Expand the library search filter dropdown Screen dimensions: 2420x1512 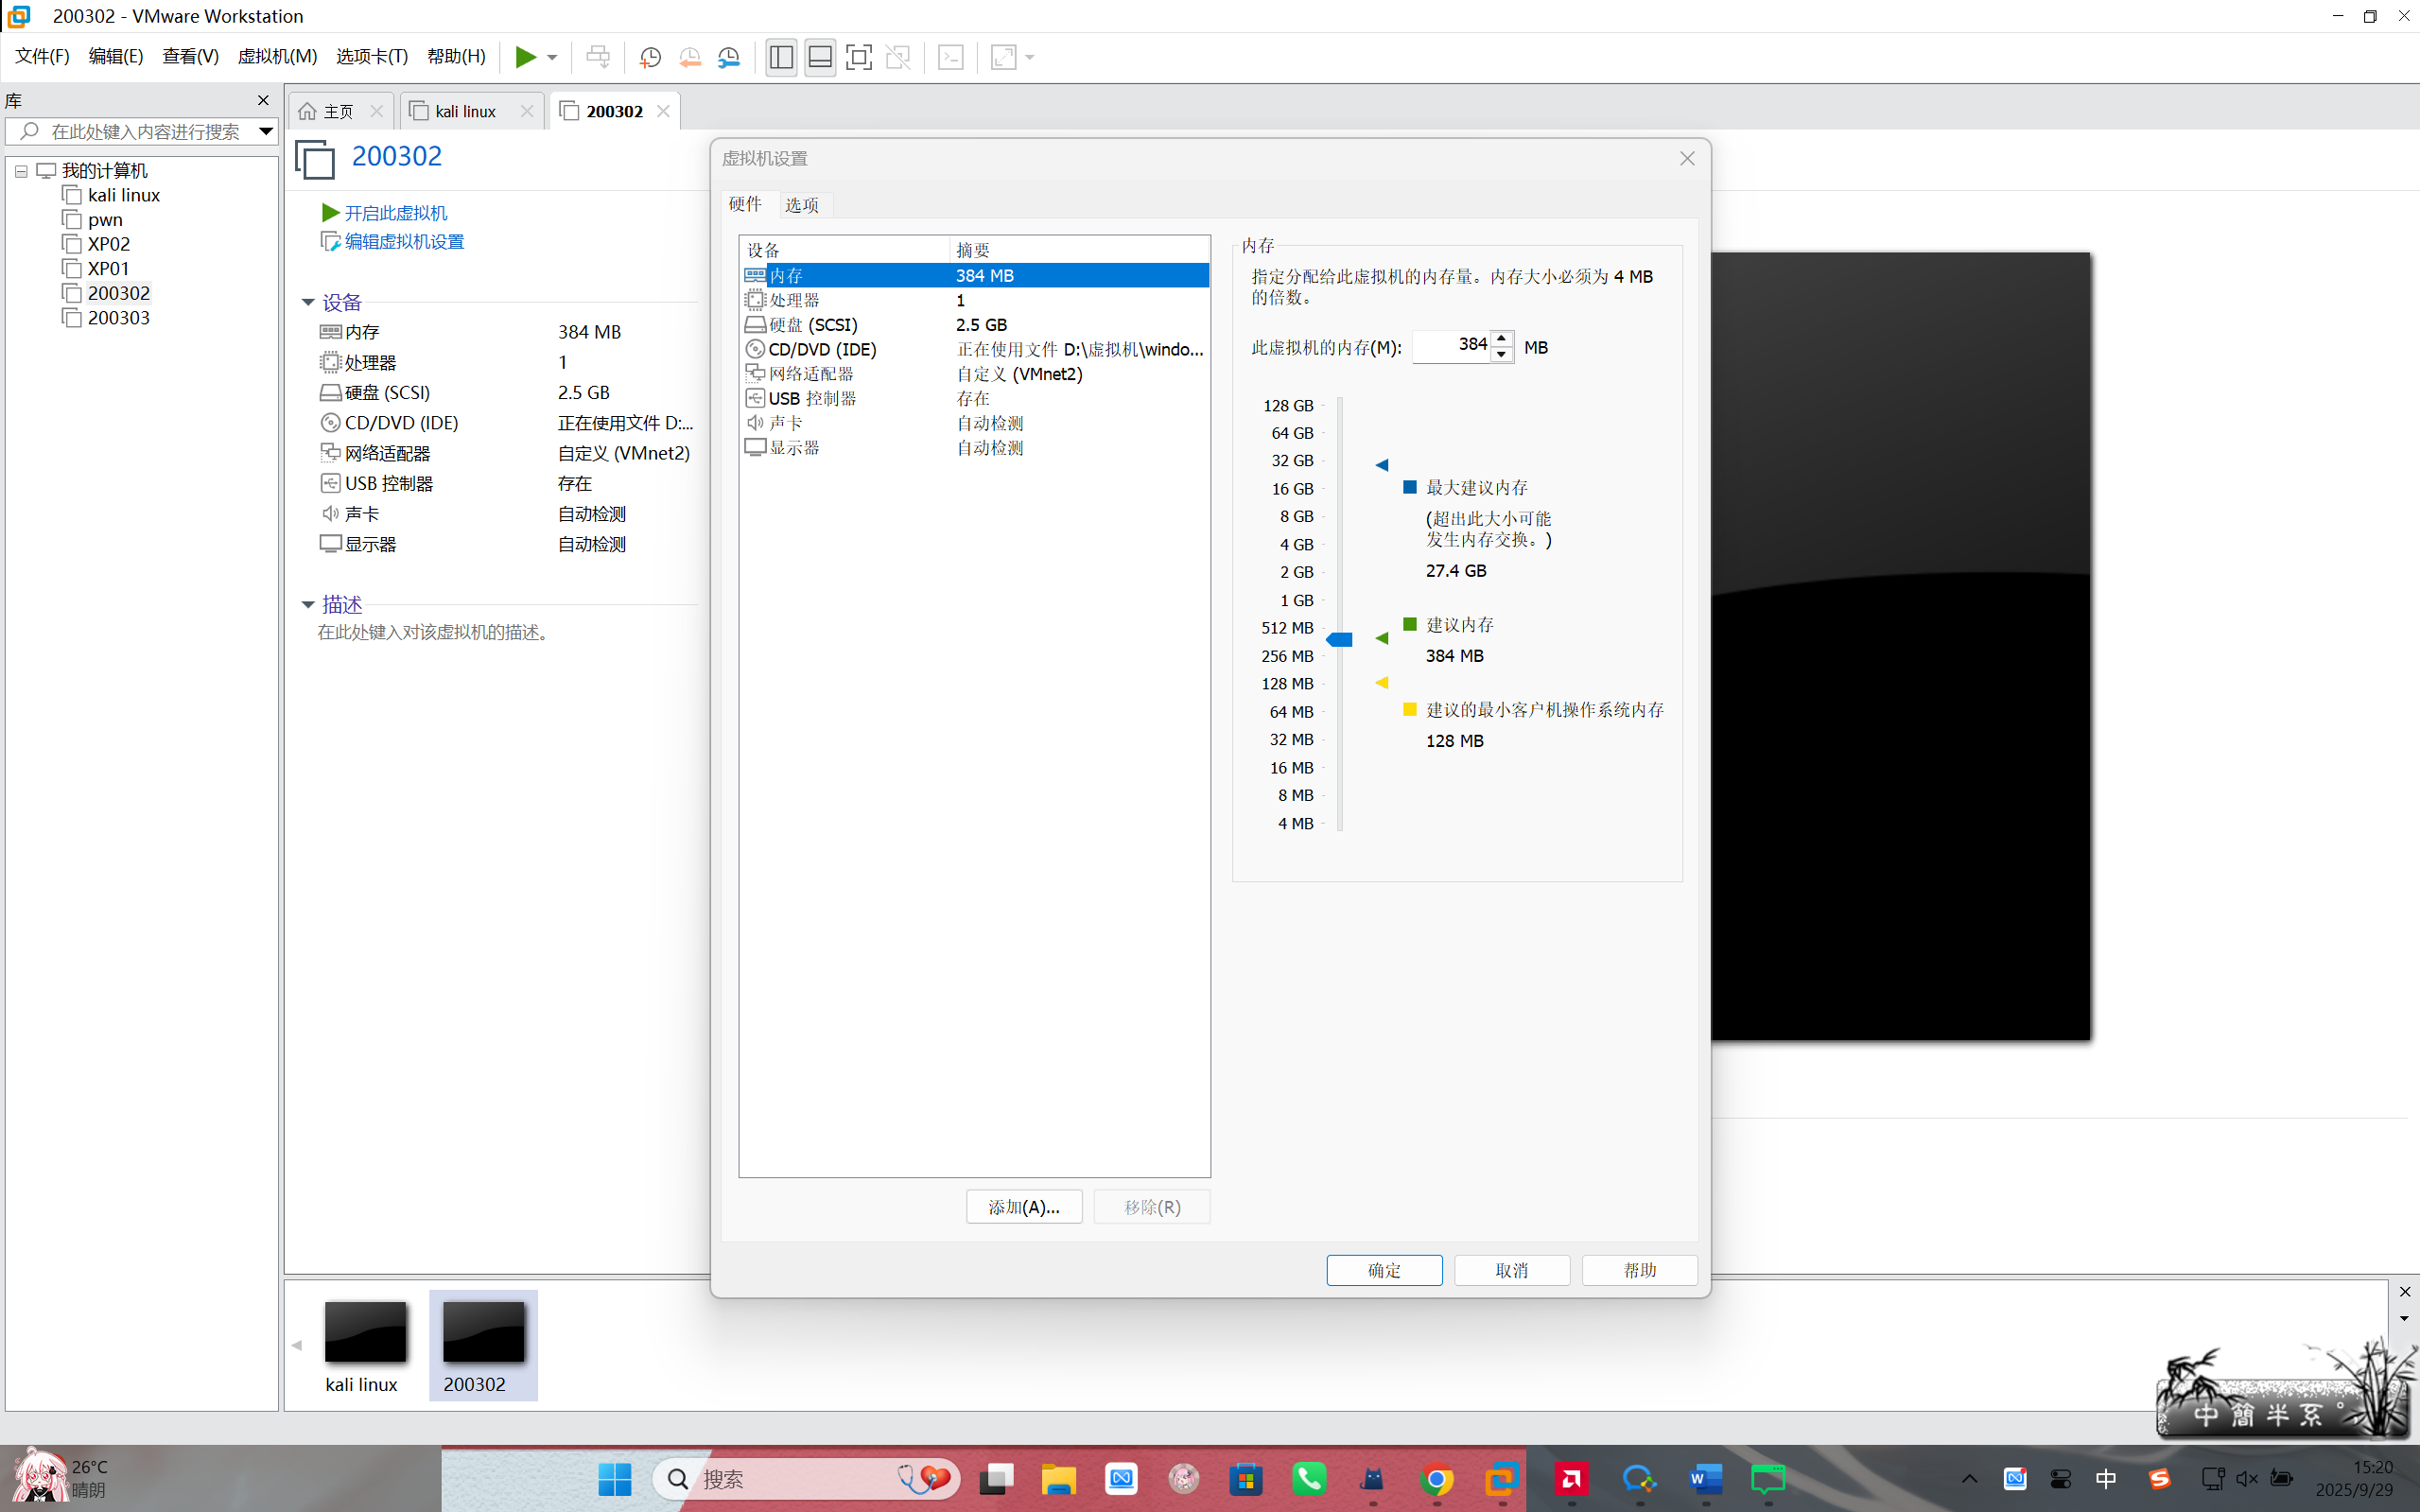pos(265,131)
